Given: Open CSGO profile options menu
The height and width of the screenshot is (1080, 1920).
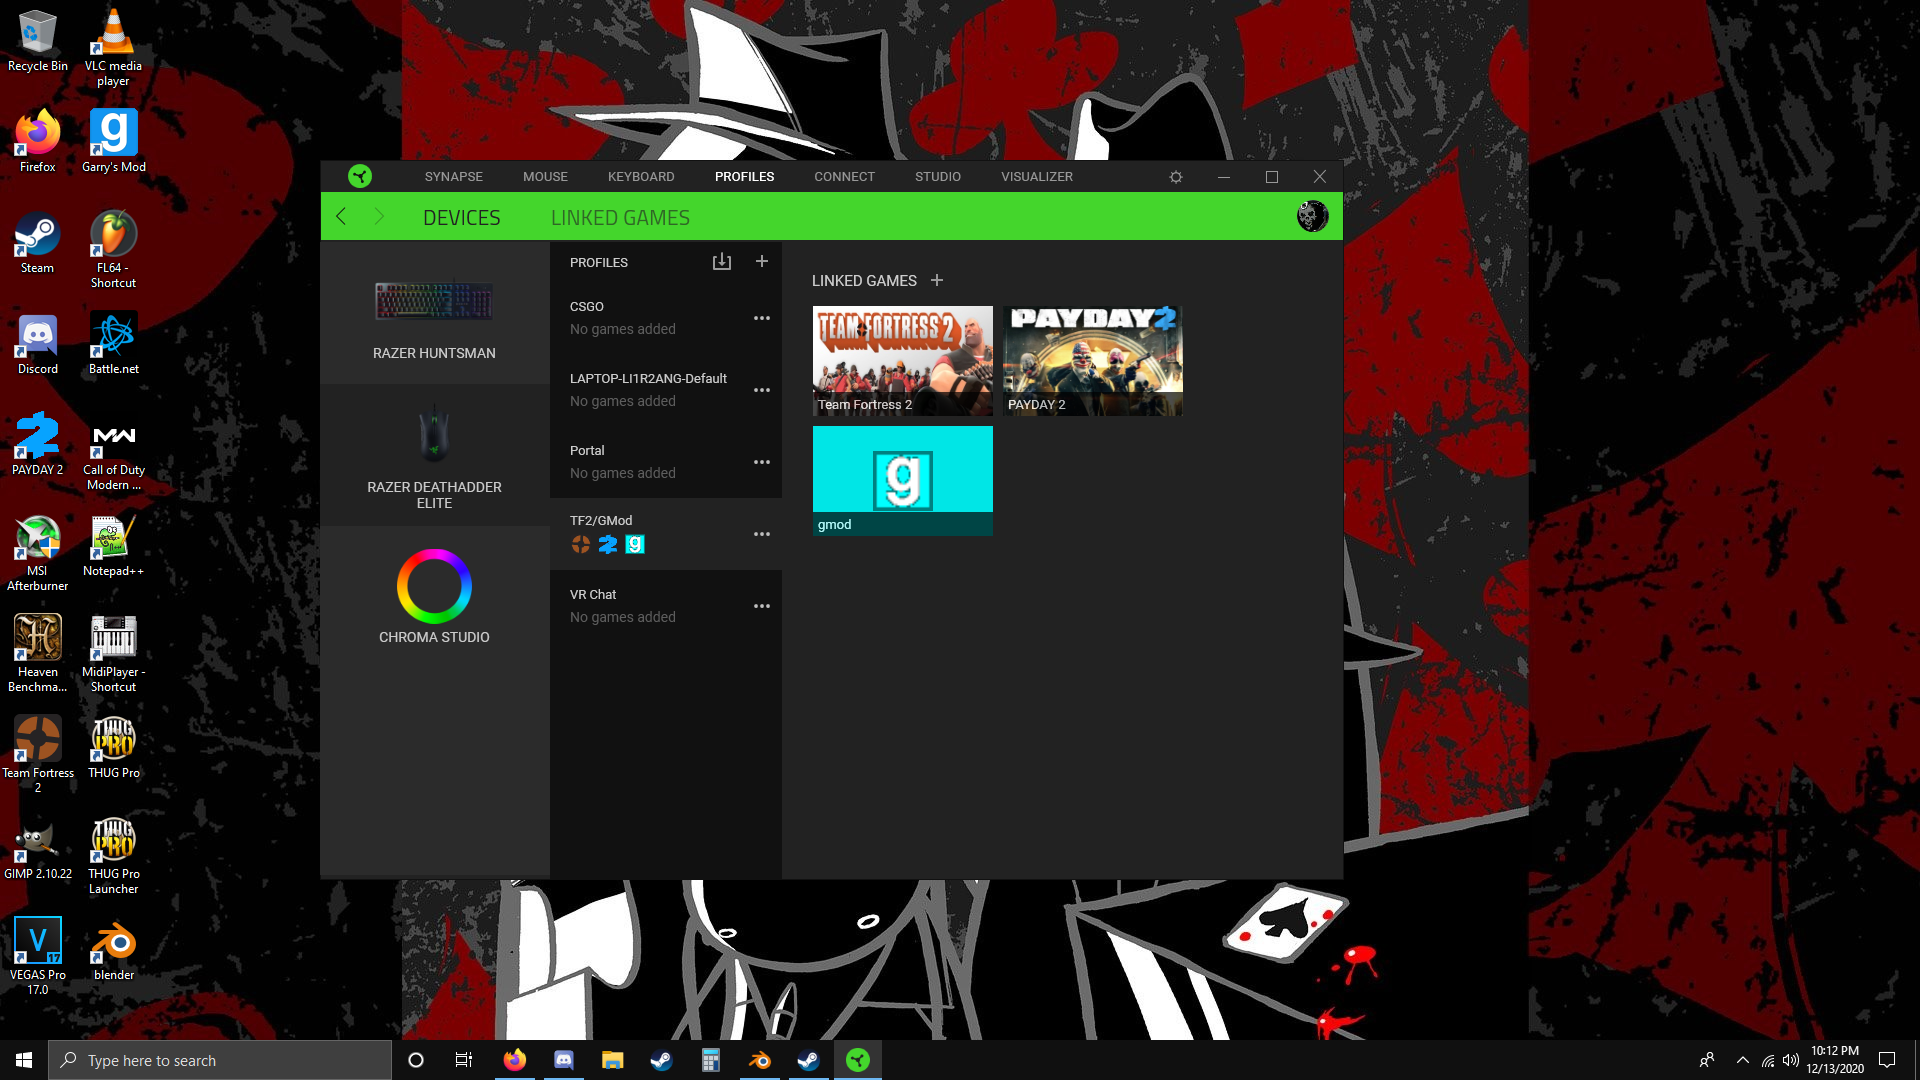Looking at the screenshot, I should 762,318.
